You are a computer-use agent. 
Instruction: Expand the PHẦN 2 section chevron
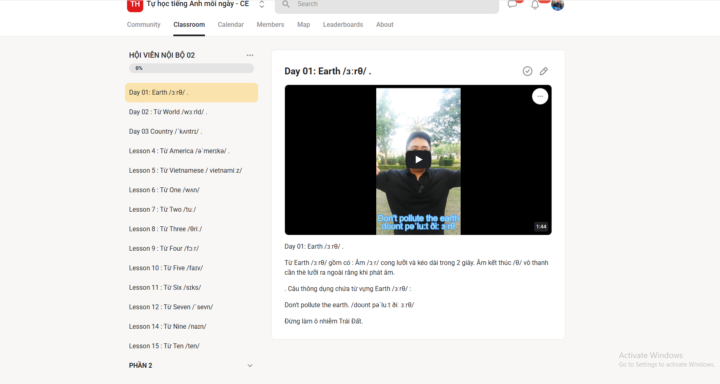(250, 366)
